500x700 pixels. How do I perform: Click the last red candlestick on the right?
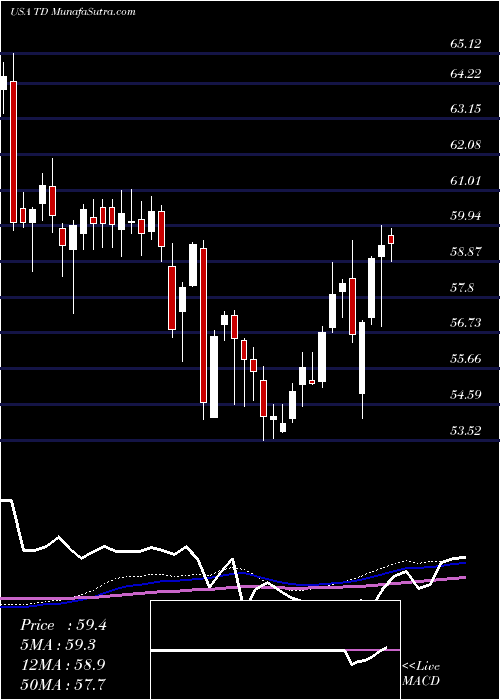392,239
